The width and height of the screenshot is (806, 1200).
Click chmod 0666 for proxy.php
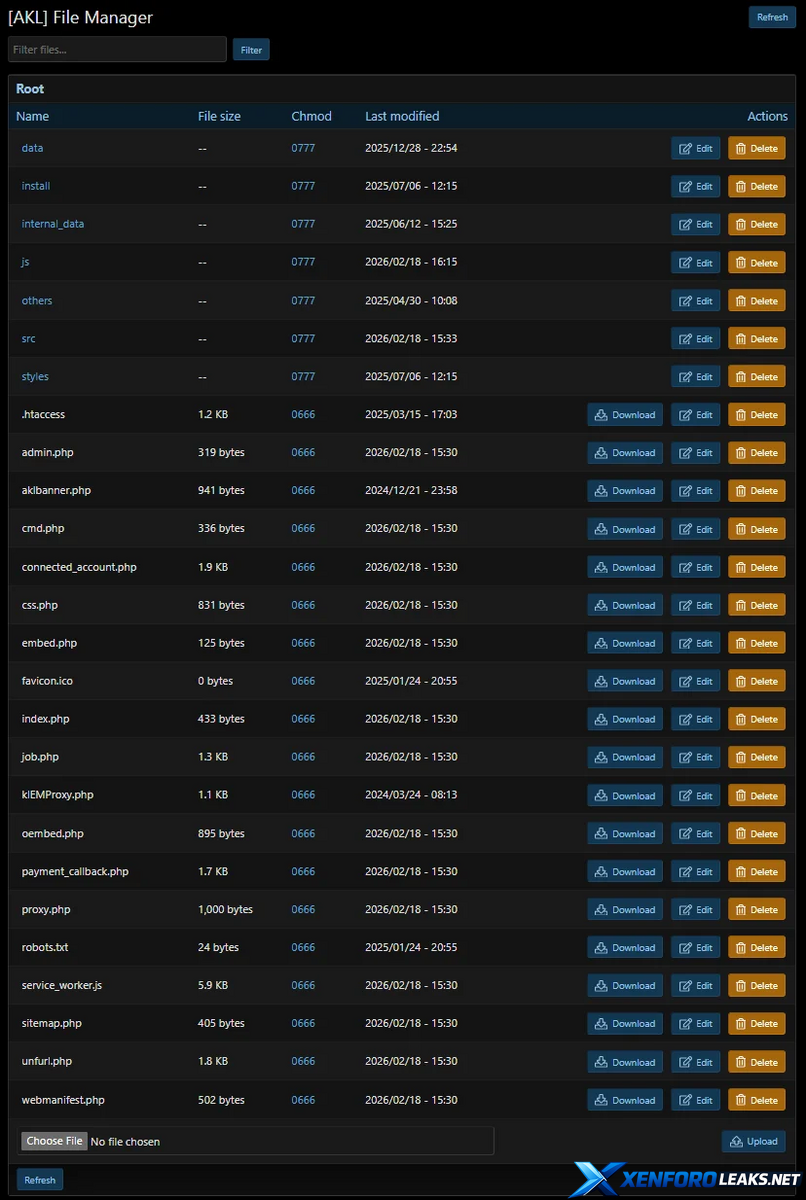click(x=303, y=909)
